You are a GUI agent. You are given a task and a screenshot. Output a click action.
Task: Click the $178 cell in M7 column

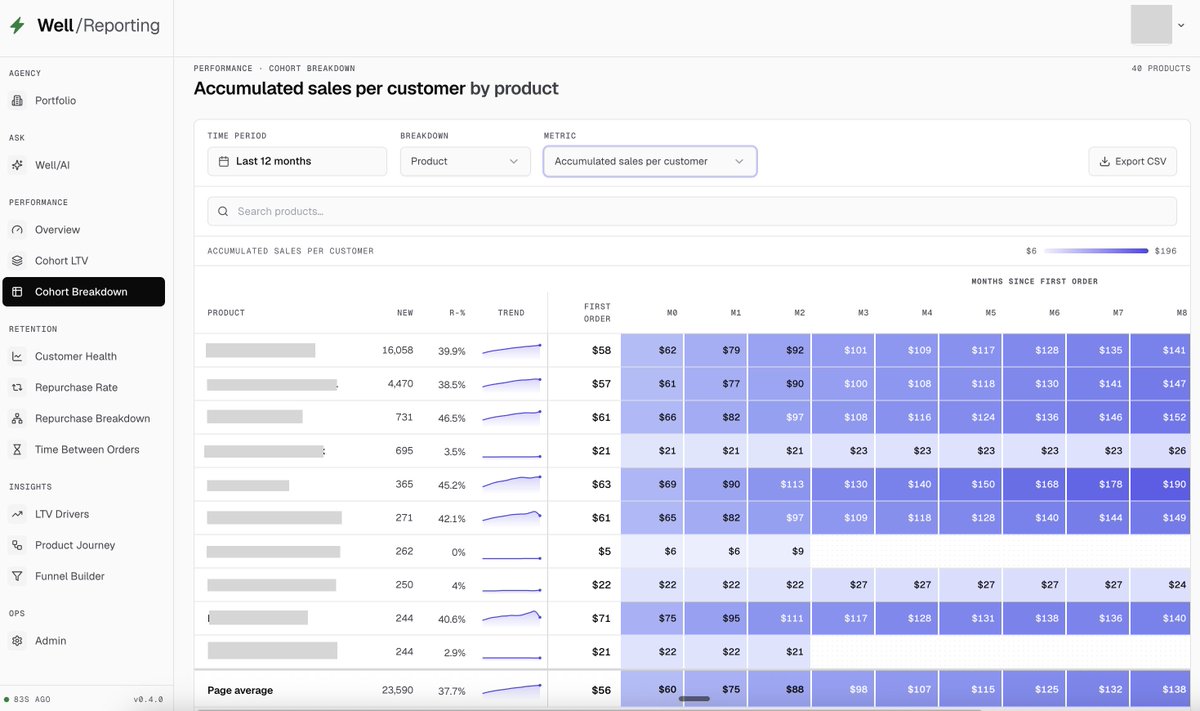[x=1098, y=485]
